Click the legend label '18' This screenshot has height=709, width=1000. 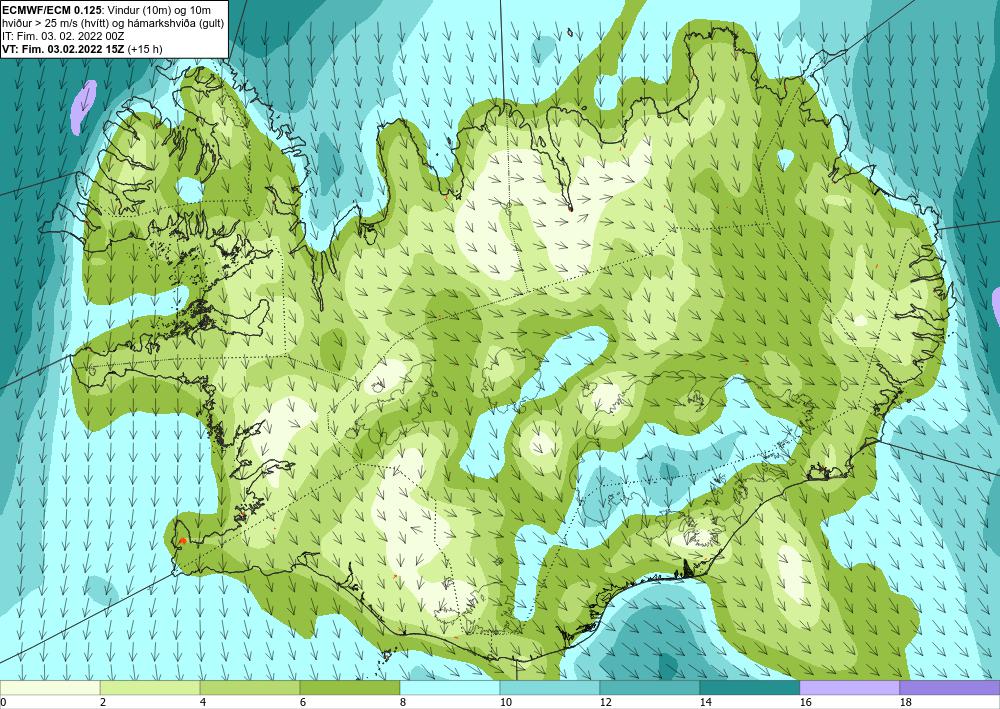tap(905, 703)
